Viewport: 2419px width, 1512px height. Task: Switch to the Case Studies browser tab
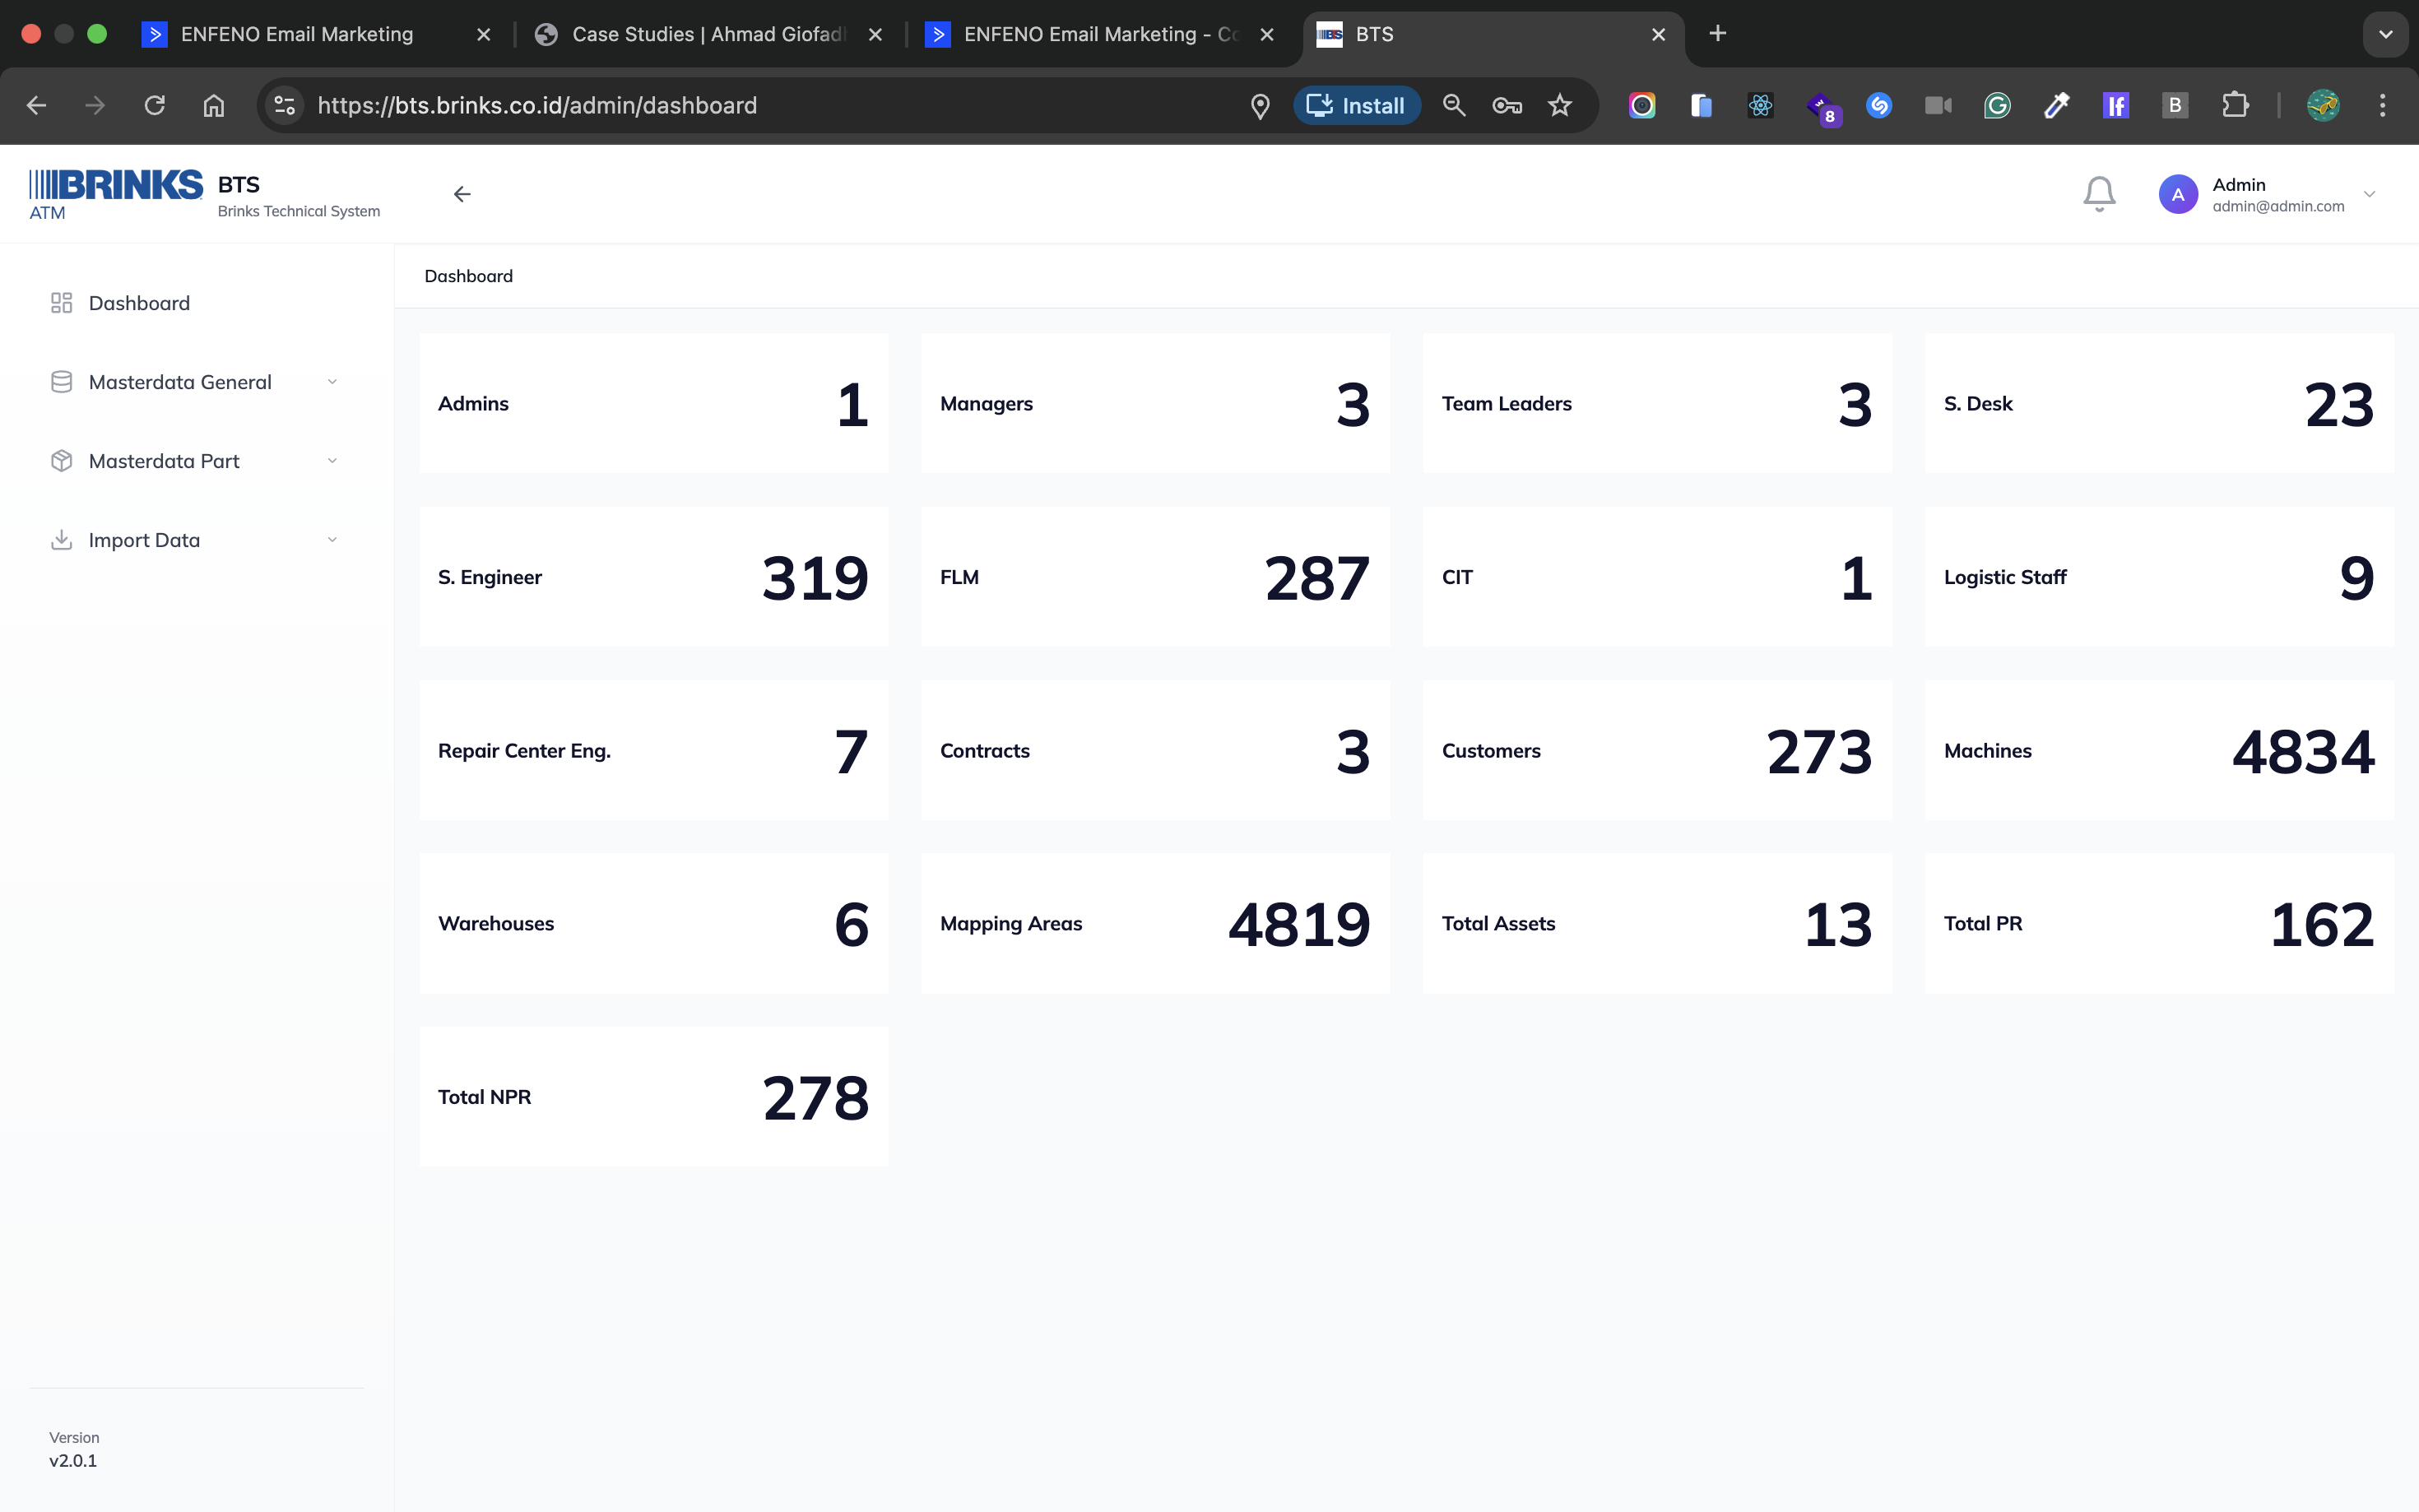click(x=706, y=34)
